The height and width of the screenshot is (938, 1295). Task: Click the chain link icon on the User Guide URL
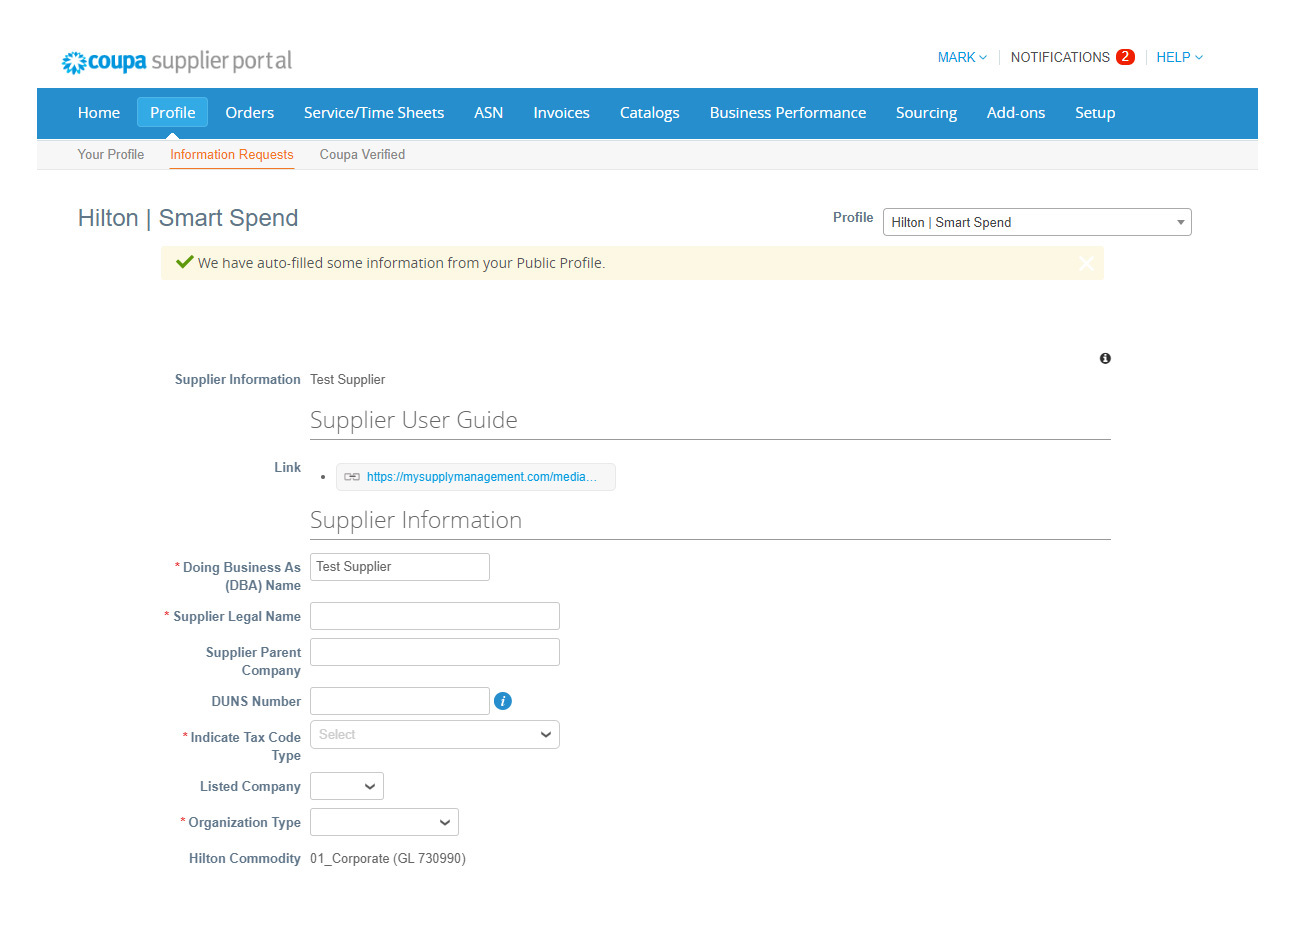coord(351,477)
